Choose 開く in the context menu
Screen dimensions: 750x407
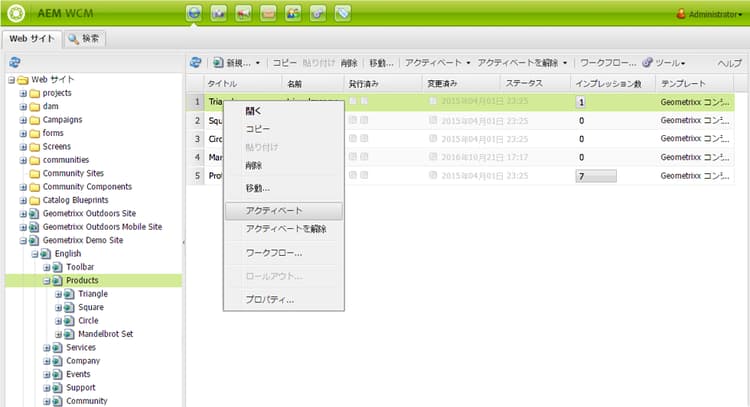pyautogui.click(x=284, y=111)
